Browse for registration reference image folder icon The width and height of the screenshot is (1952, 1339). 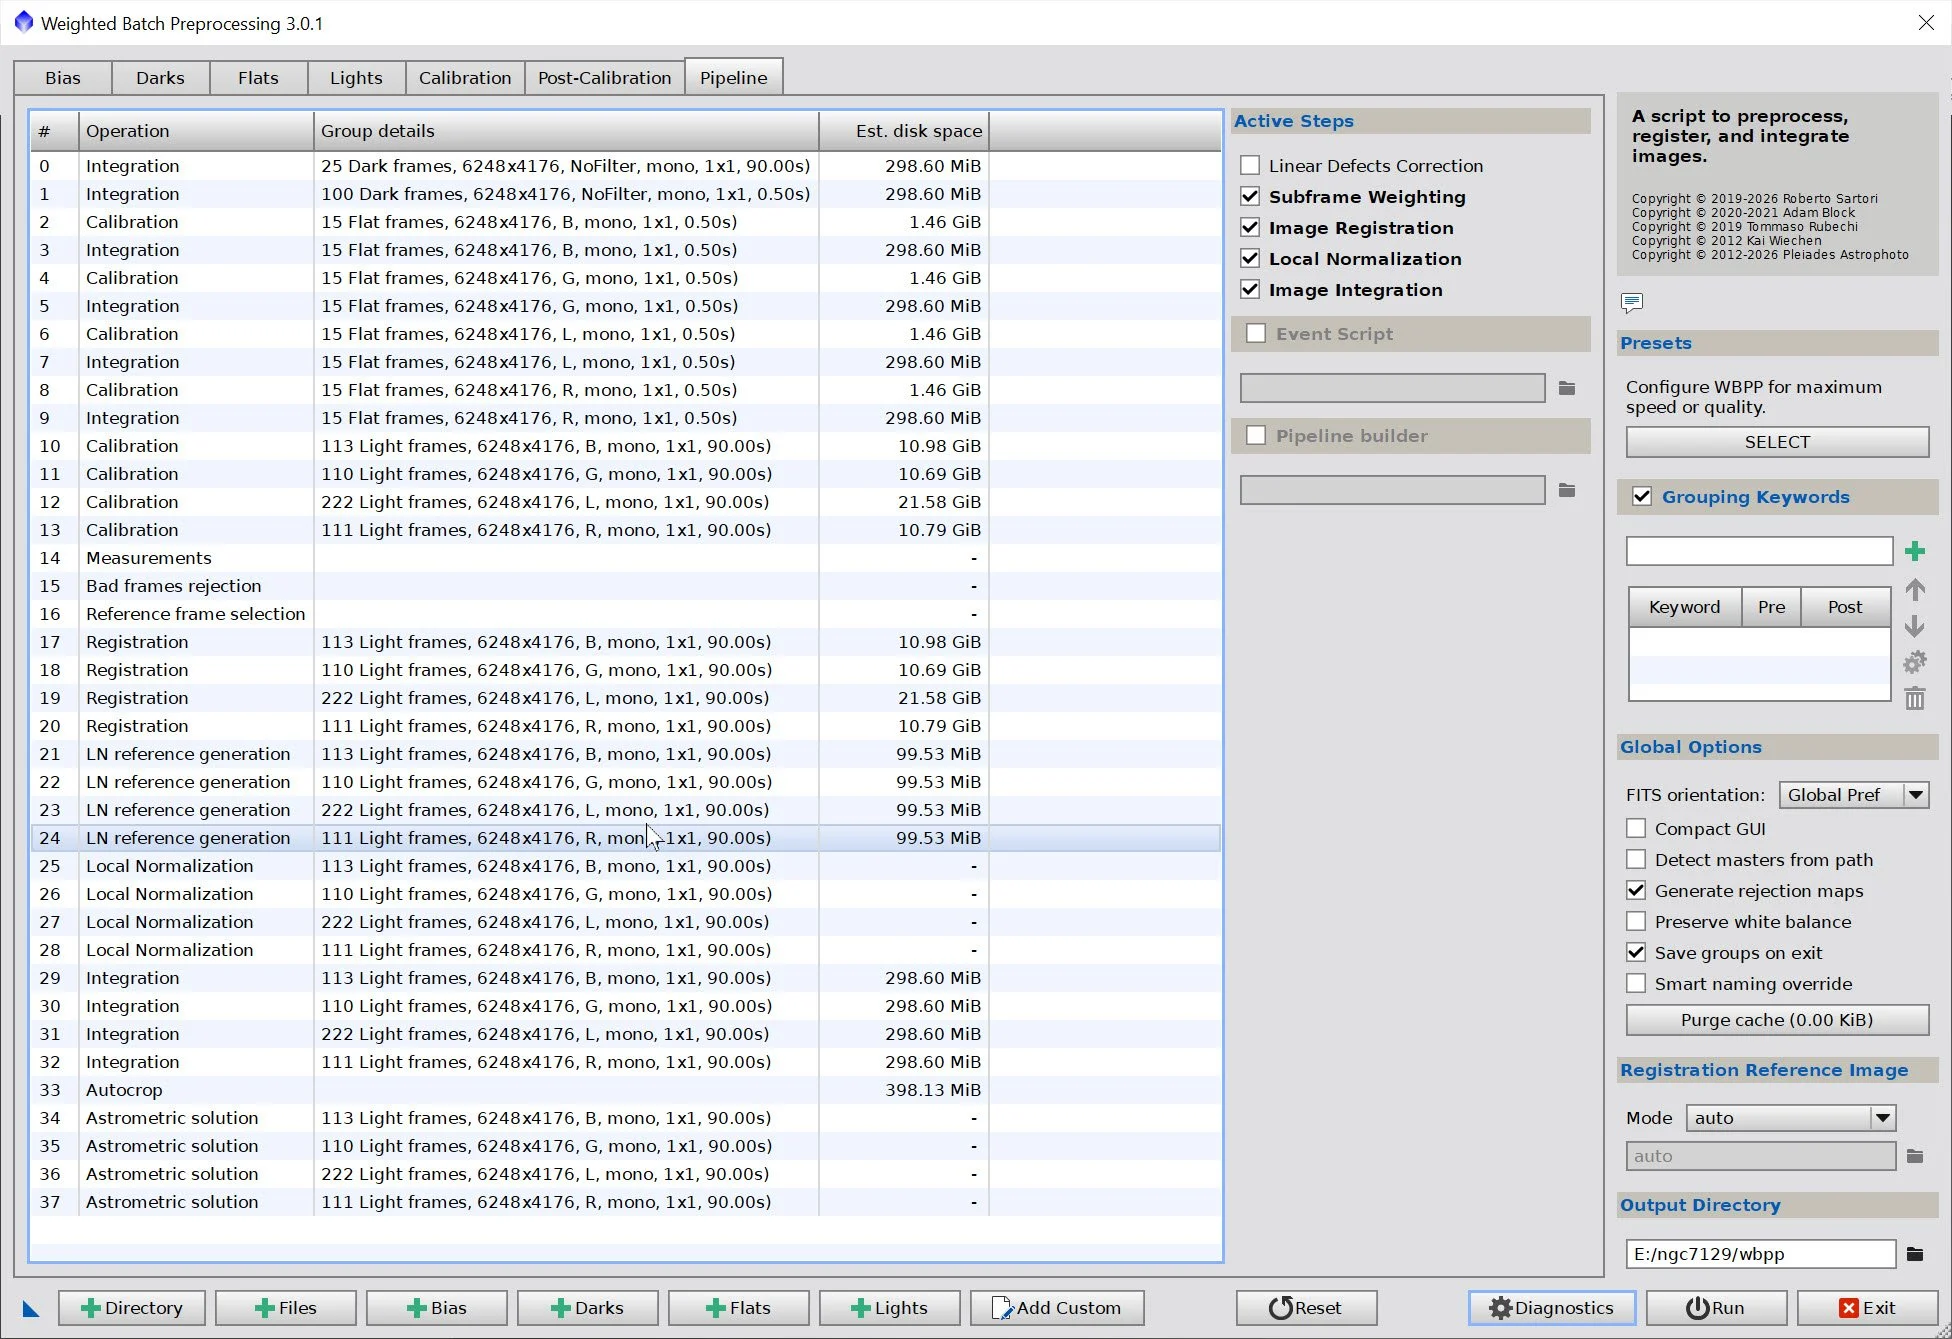(x=1914, y=1156)
